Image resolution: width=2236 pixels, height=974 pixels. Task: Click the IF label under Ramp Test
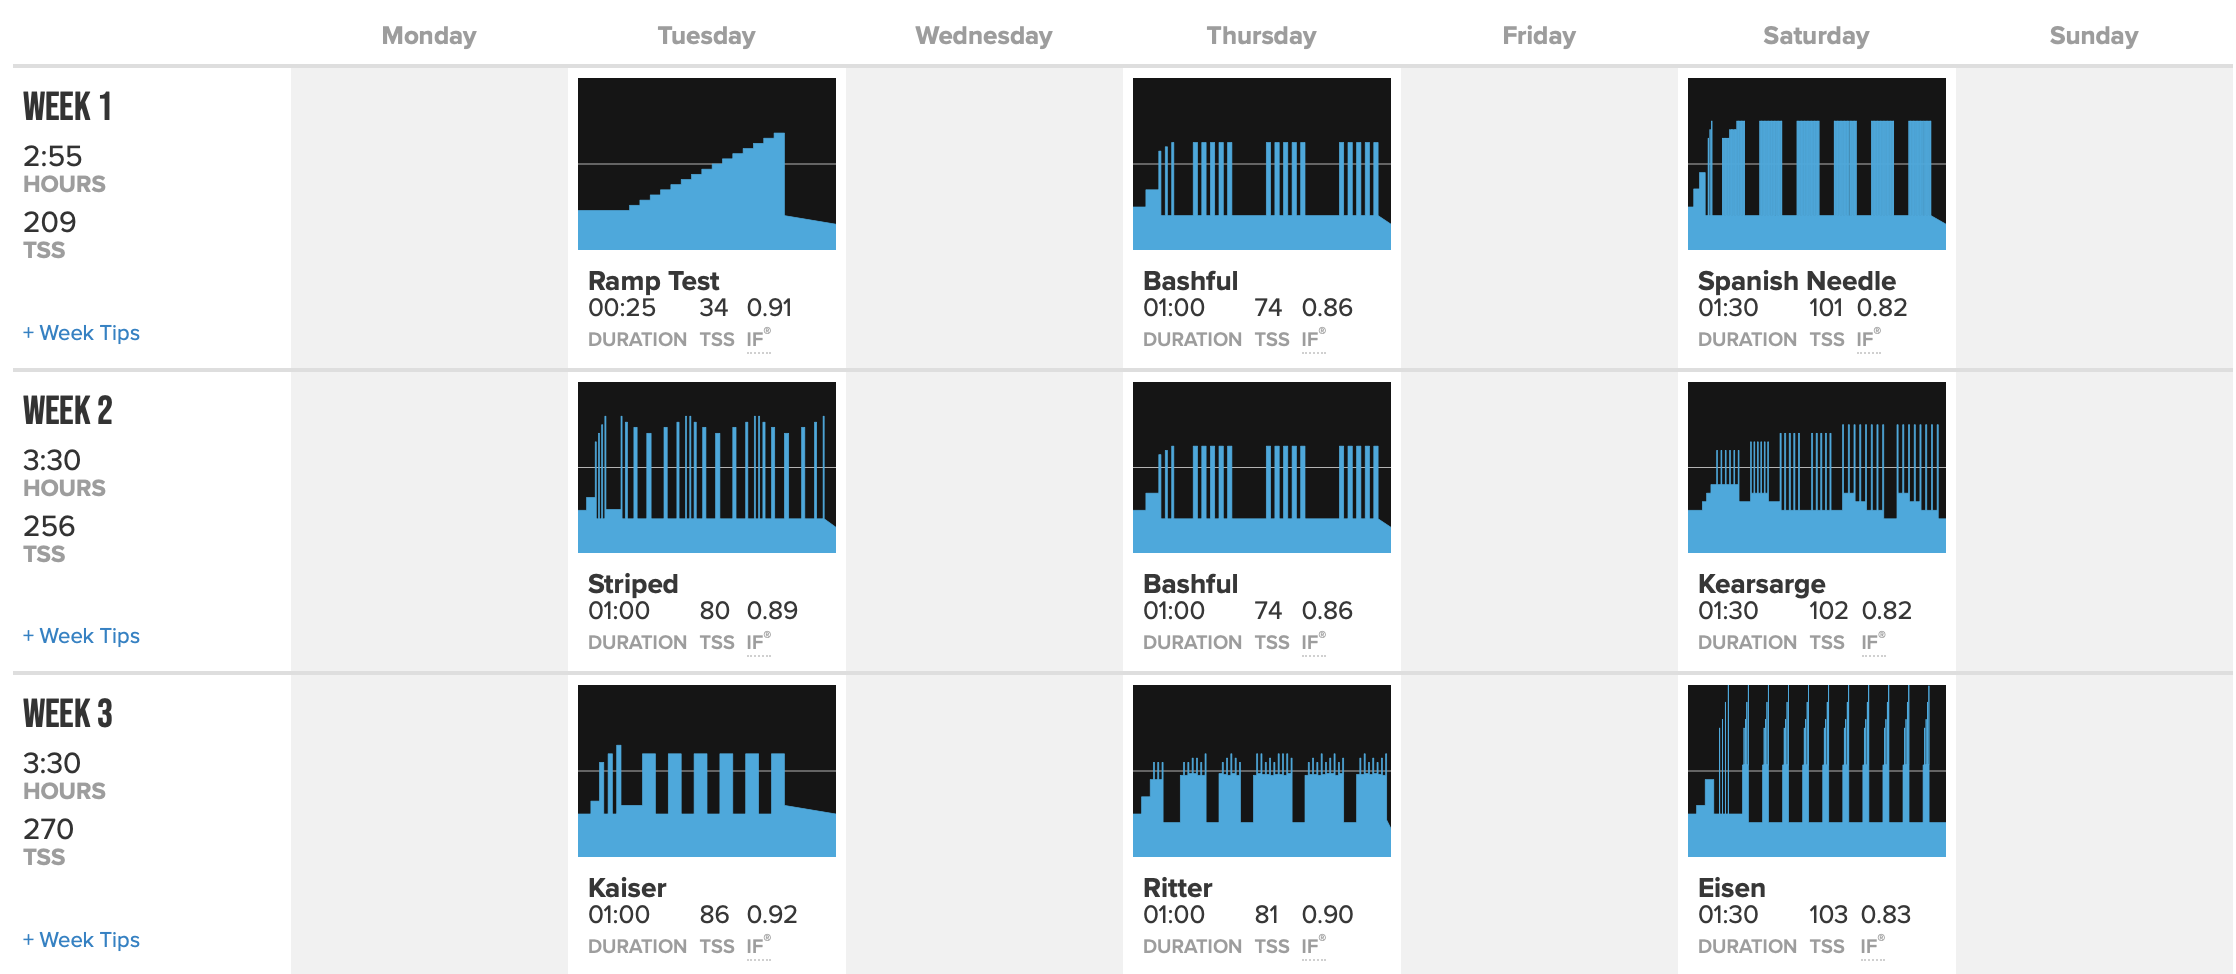point(757,340)
